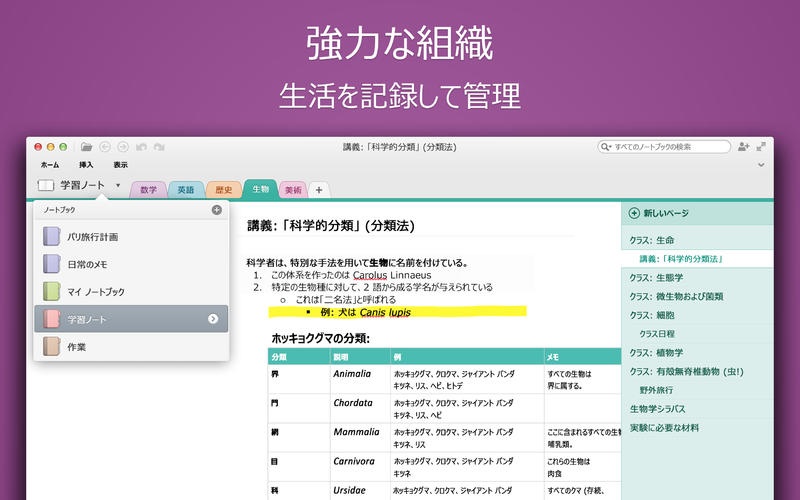
Task: Switch to the 歴史 section tab
Action: pos(223,190)
